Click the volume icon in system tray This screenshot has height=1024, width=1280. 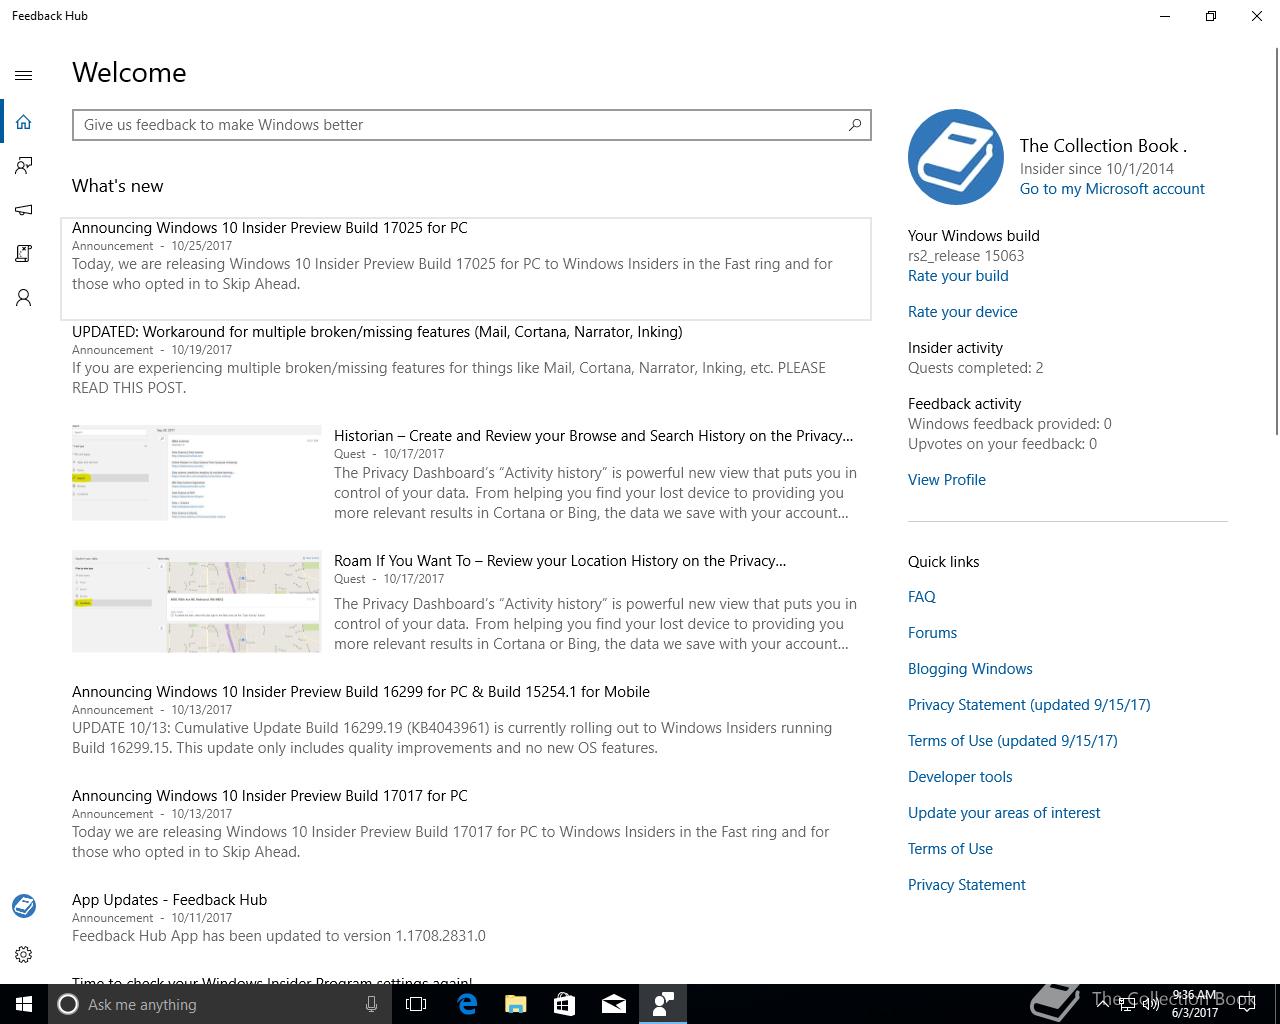[x=1151, y=1004]
